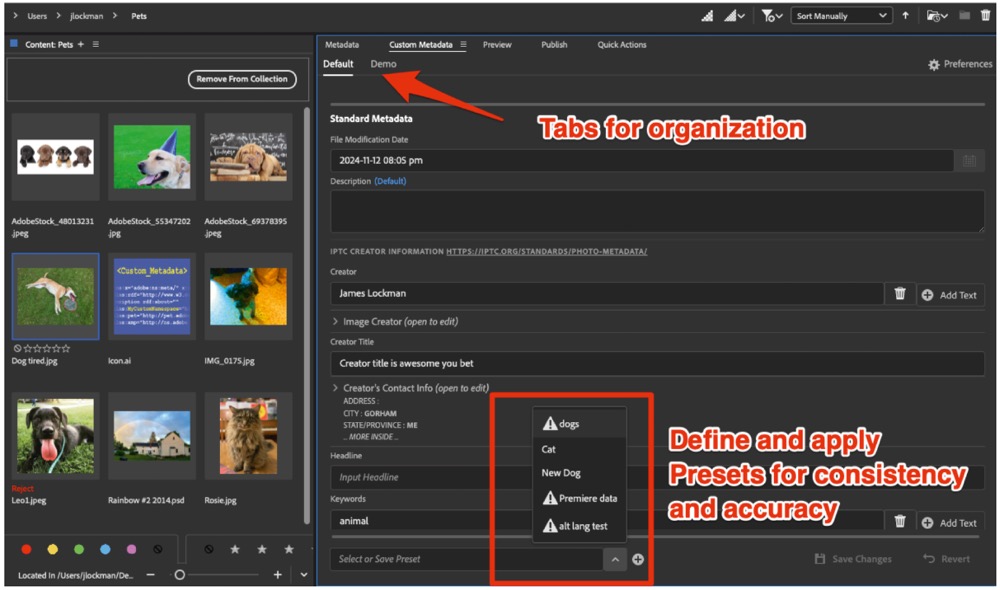Click the plus icon beside preset field
The image size is (1000, 590).
pos(638,559)
